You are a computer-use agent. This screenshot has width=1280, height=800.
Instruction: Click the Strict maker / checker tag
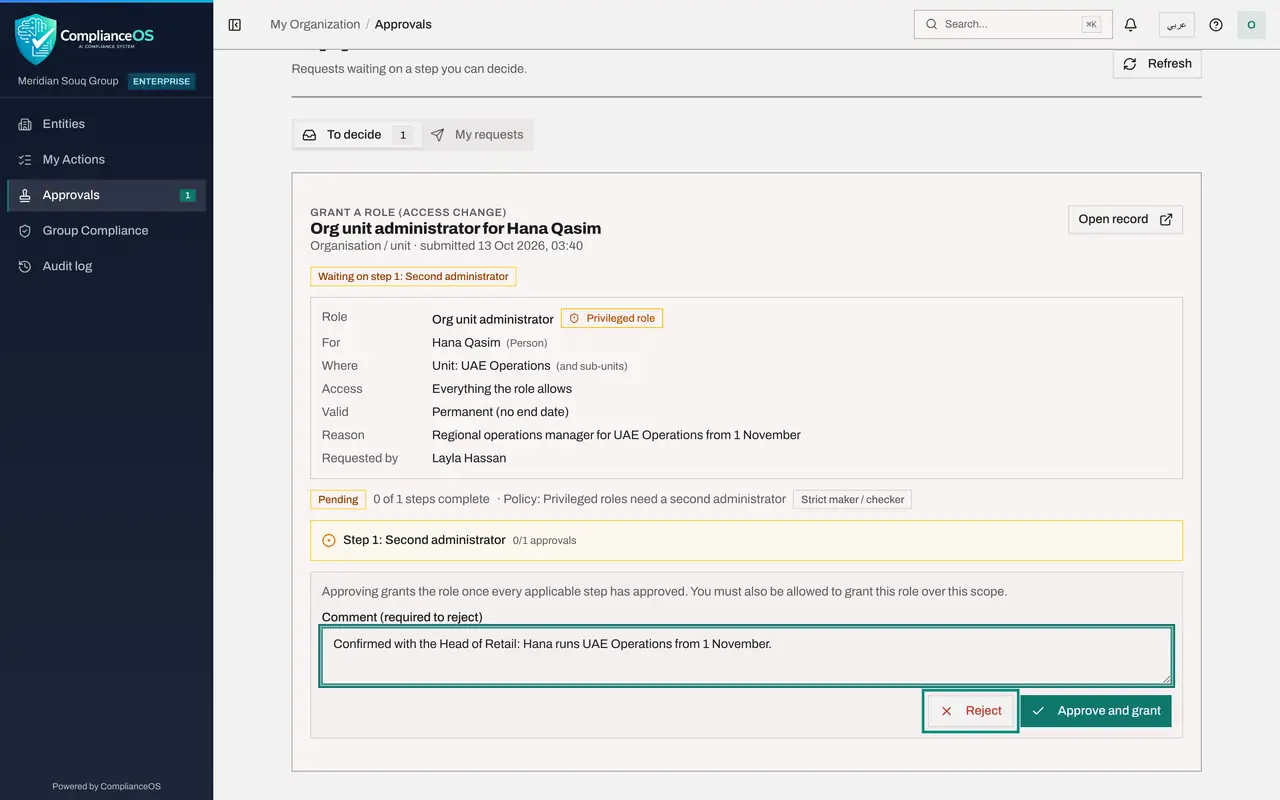(x=852, y=499)
